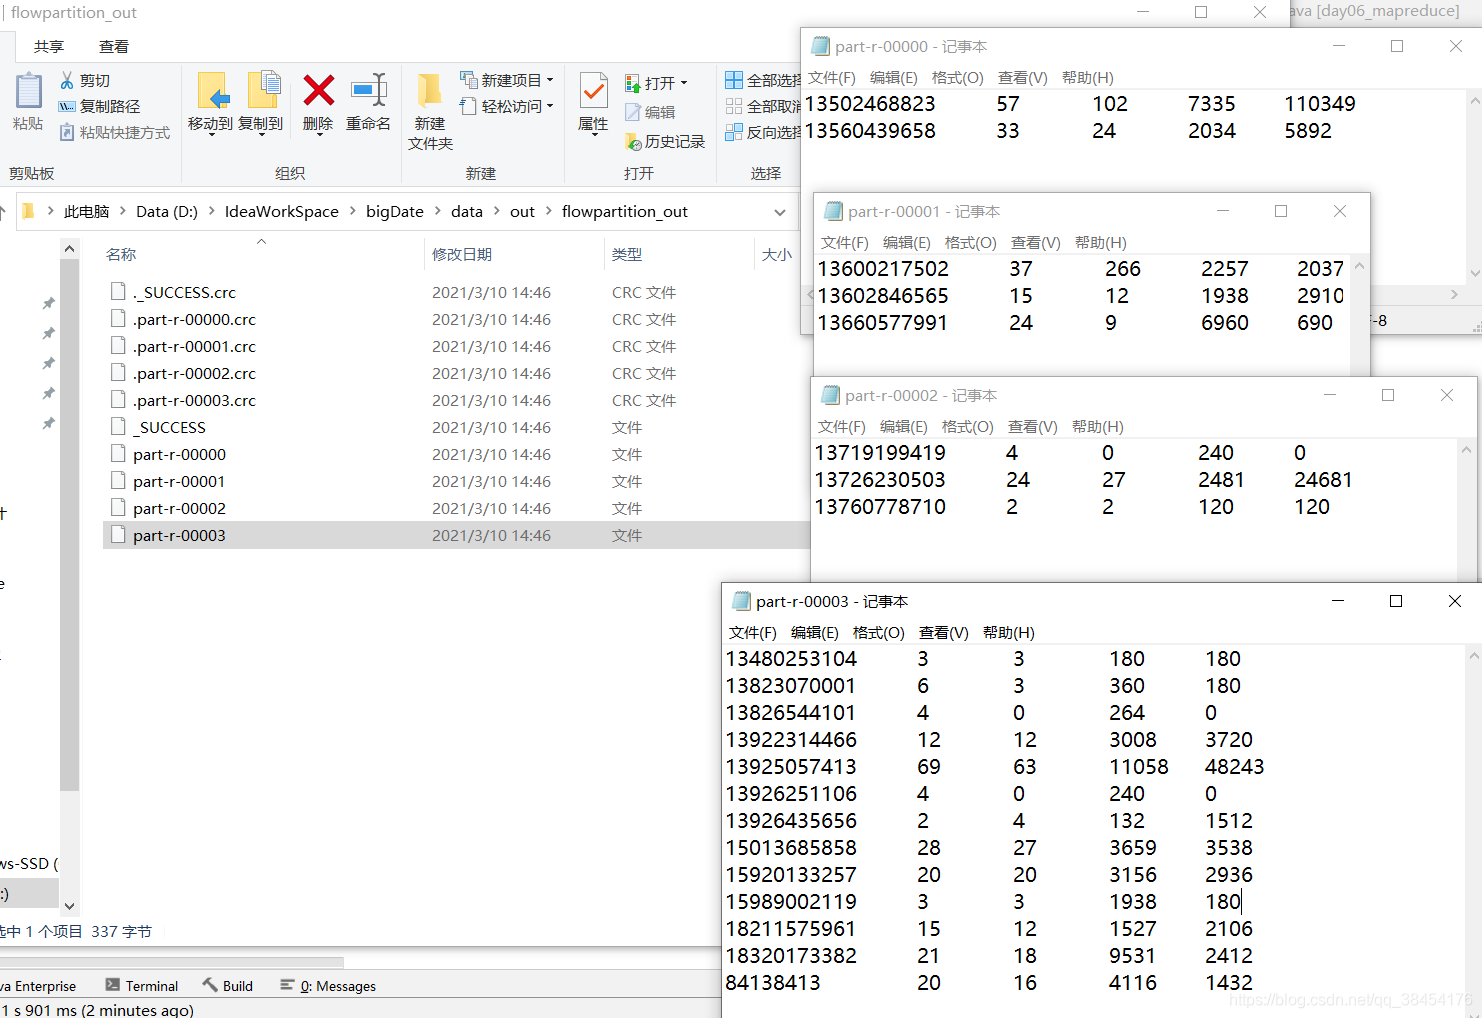The height and width of the screenshot is (1018, 1482).
Task: Click value 24681 in part-r-00002 Notepad
Action: click(1323, 480)
